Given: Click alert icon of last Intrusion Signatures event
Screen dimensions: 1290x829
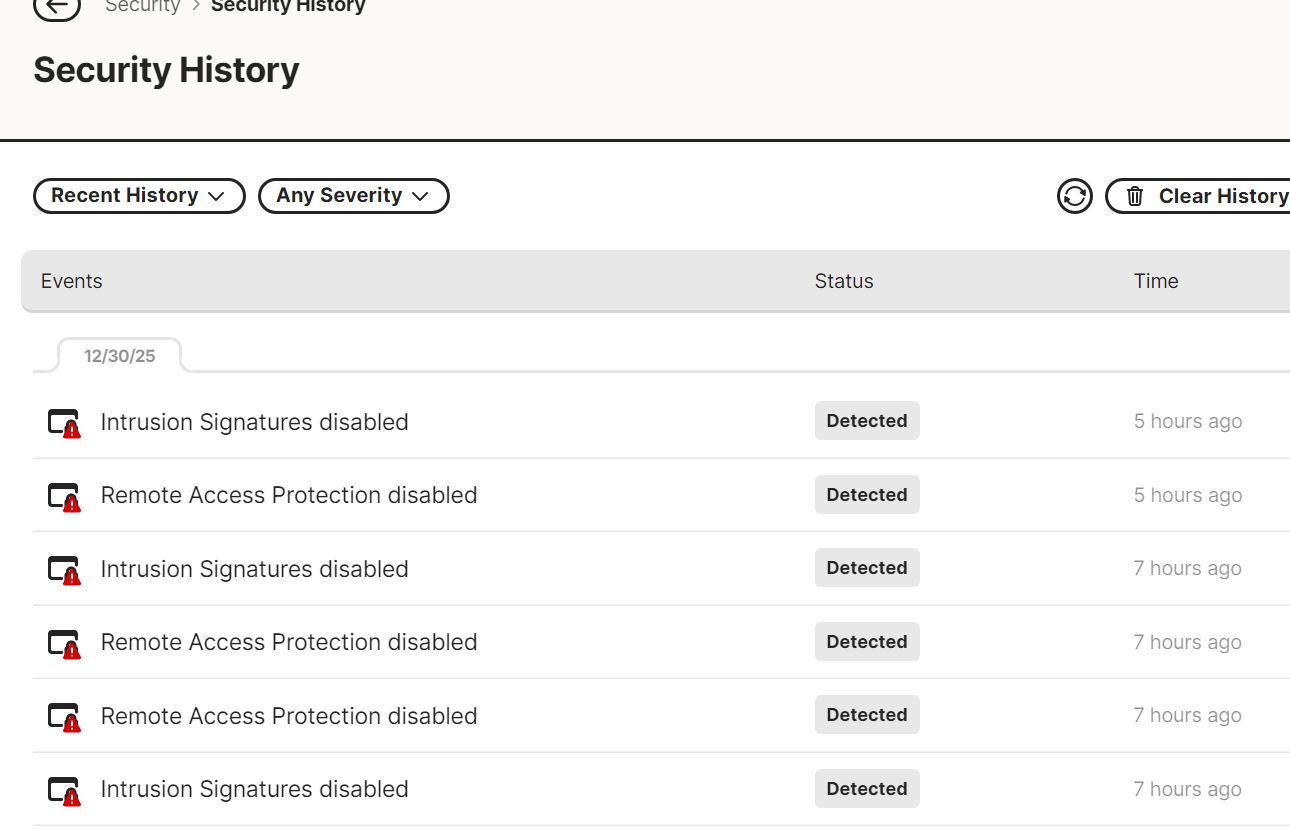Looking at the screenshot, I should point(65,790).
